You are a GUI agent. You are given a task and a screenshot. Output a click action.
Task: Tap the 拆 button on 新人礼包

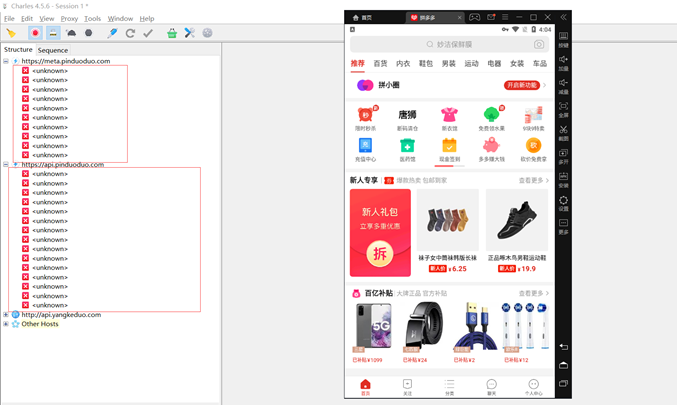(380, 253)
